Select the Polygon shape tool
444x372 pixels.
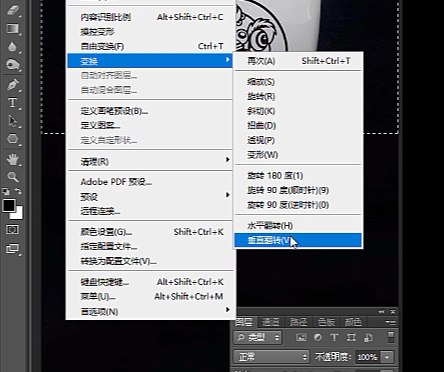pos(13,139)
